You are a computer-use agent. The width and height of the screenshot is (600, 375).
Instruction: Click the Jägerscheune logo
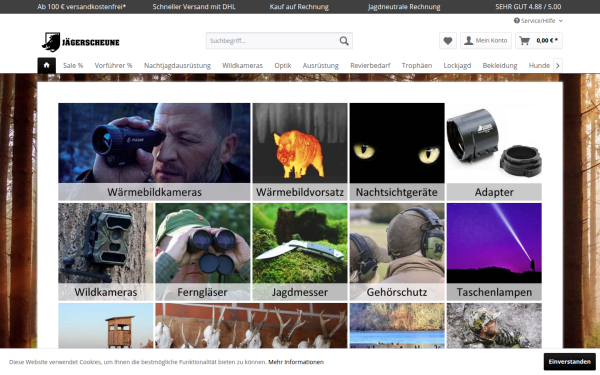point(80,42)
